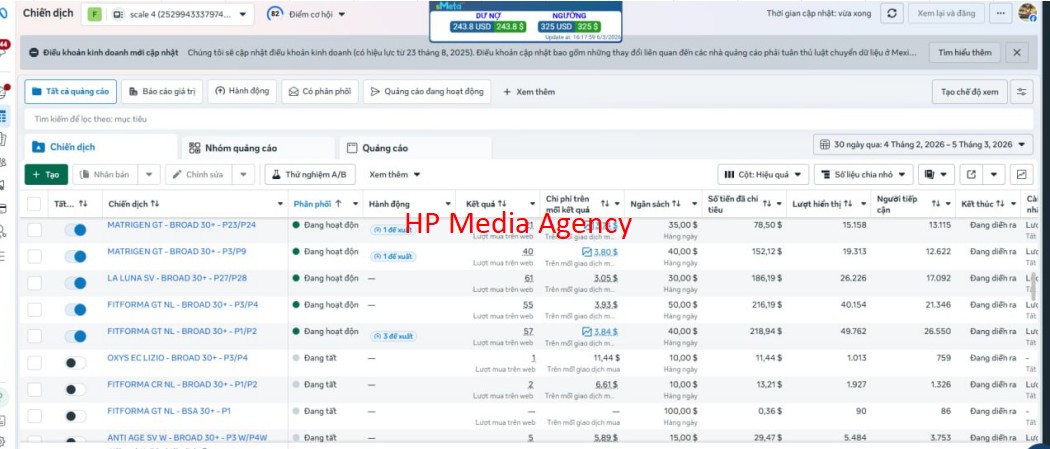
Task: Open LA LUNA SV - BROAD 30+ campaign link
Action: click(x=177, y=278)
